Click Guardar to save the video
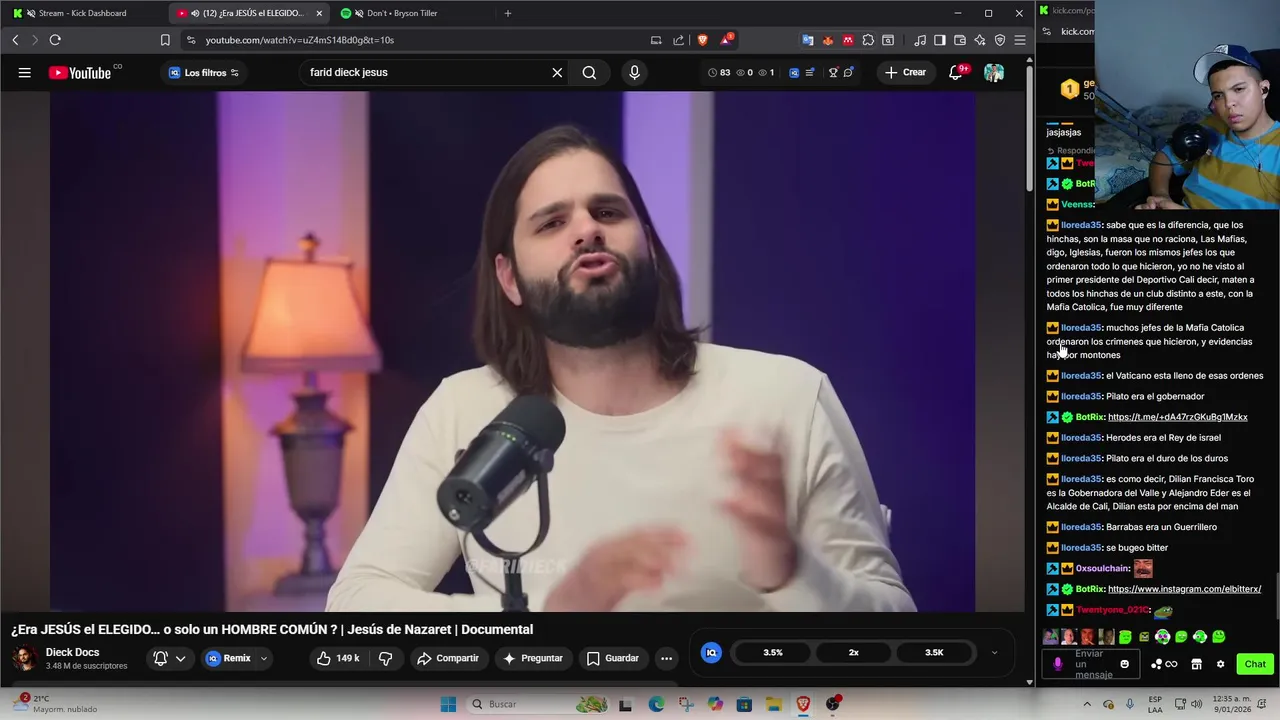This screenshot has height=720, width=1280. [612, 658]
